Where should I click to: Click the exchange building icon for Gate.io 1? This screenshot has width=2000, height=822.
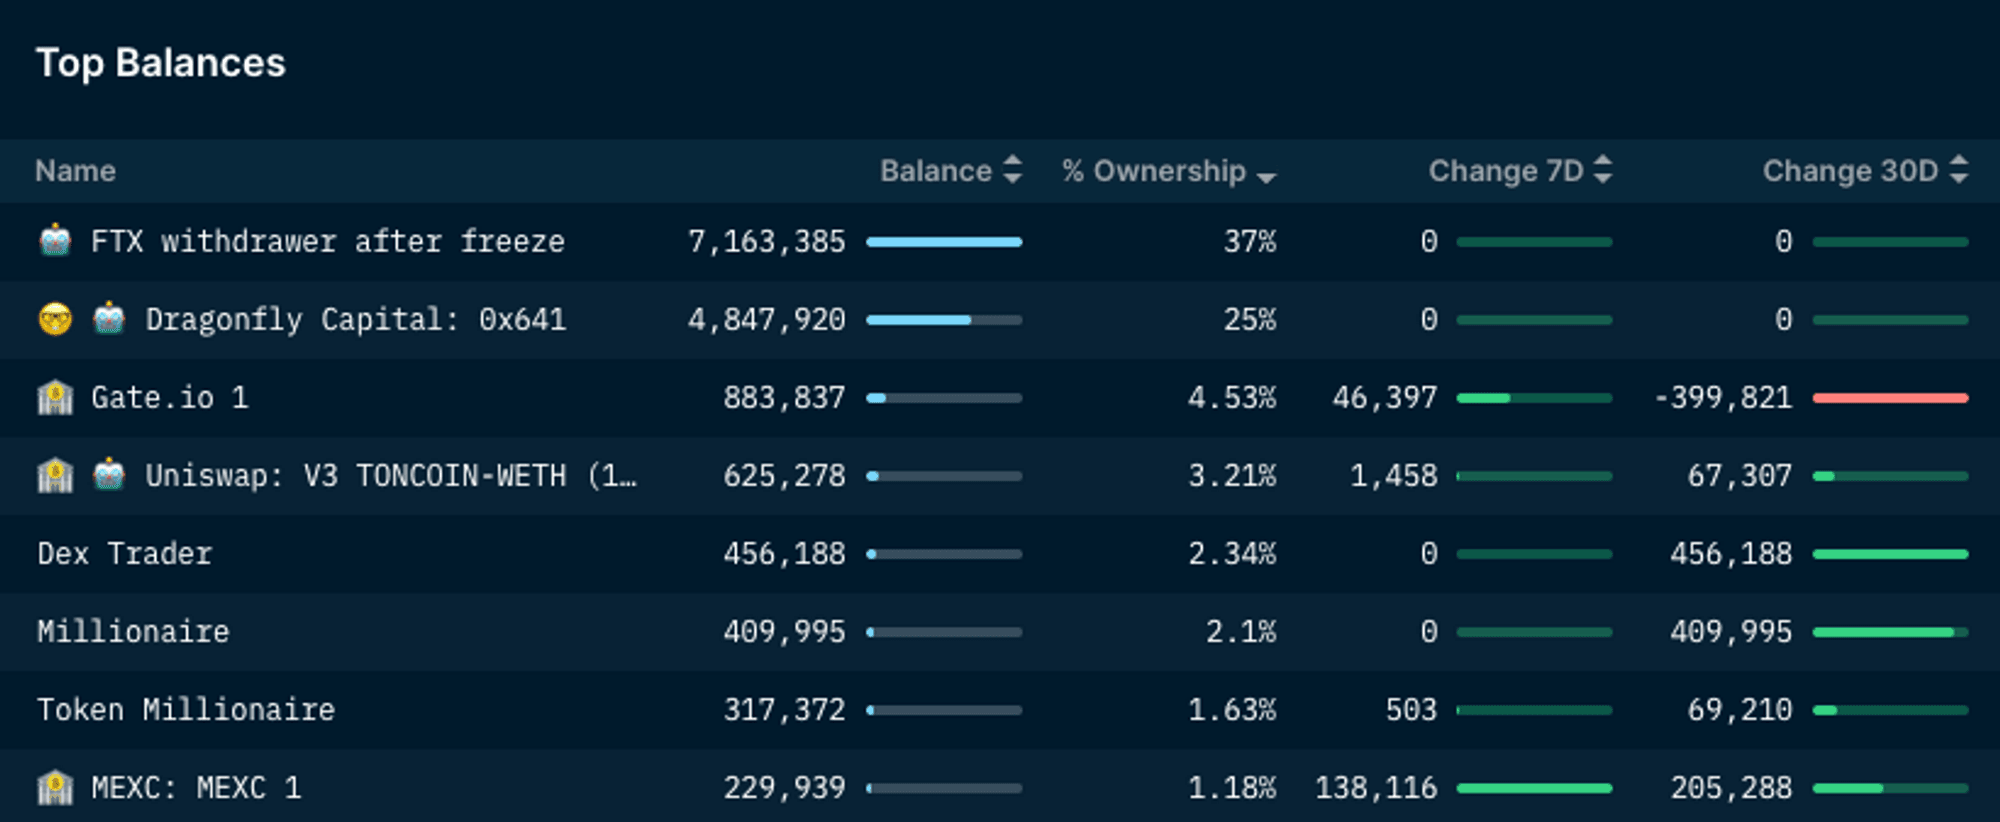(x=55, y=397)
